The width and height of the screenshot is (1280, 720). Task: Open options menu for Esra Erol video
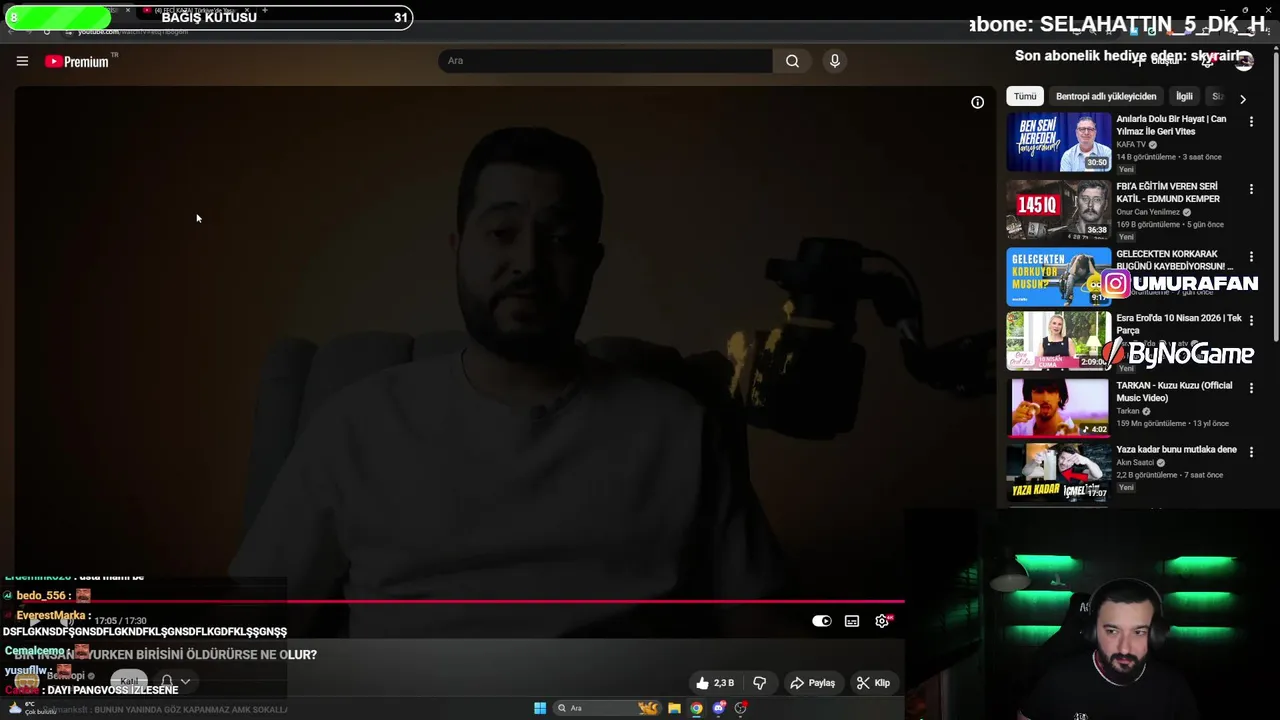pyautogui.click(x=1251, y=321)
